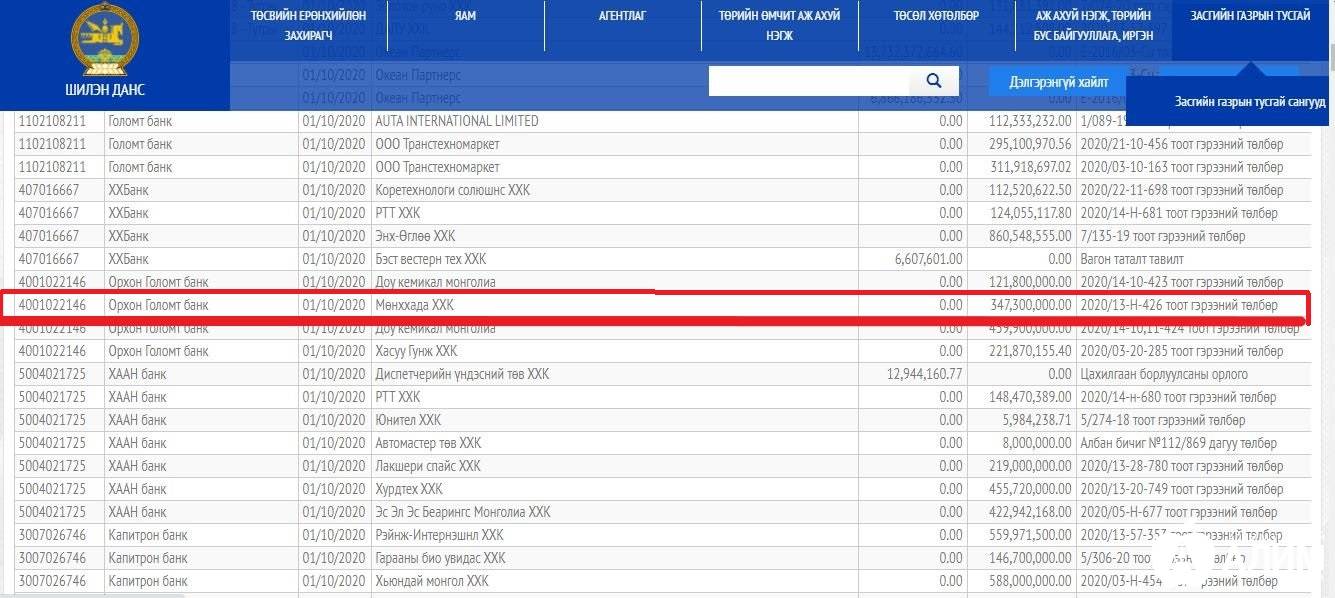Open the ШИЛЭН ДАНС home text link
The height and width of the screenshot is (598, 1335).
104,90
